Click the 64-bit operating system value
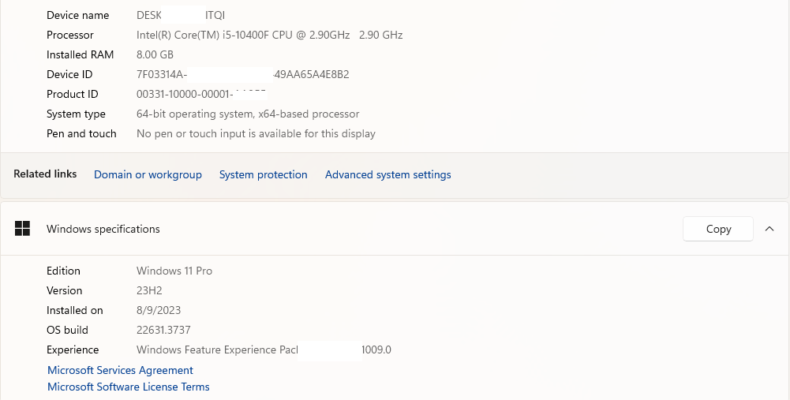Image resolution: width=790 pixels, height=400 pixels. (x=248, y=114)
